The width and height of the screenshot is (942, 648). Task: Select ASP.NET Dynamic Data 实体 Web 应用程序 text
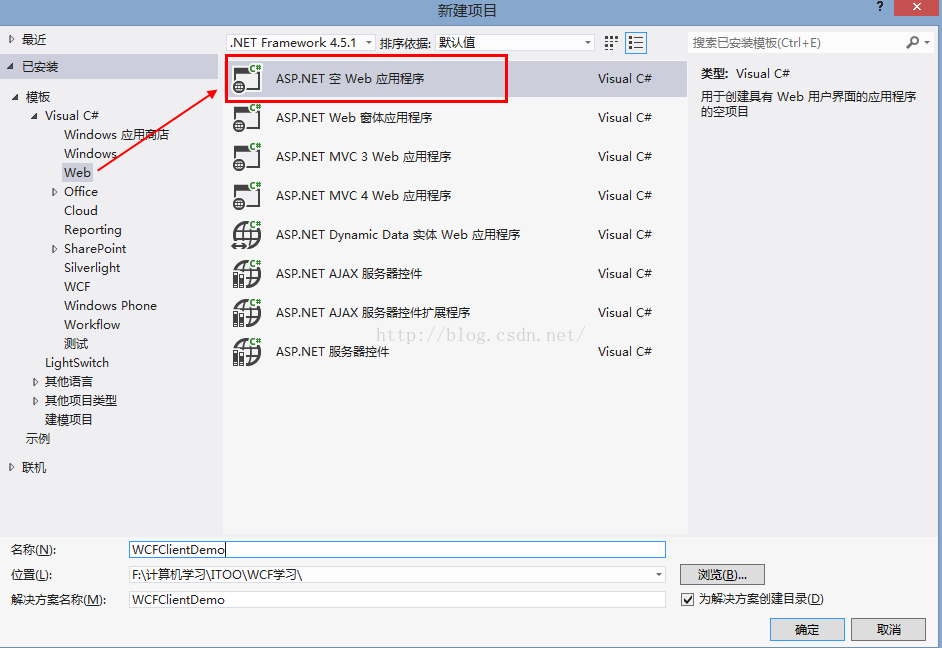point(398,235)
